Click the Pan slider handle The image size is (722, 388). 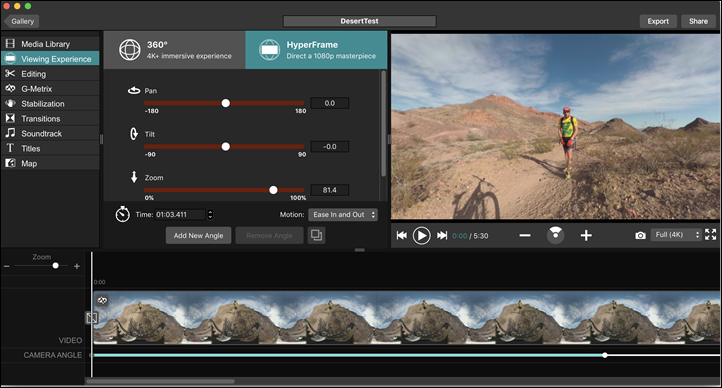[226, 103]
